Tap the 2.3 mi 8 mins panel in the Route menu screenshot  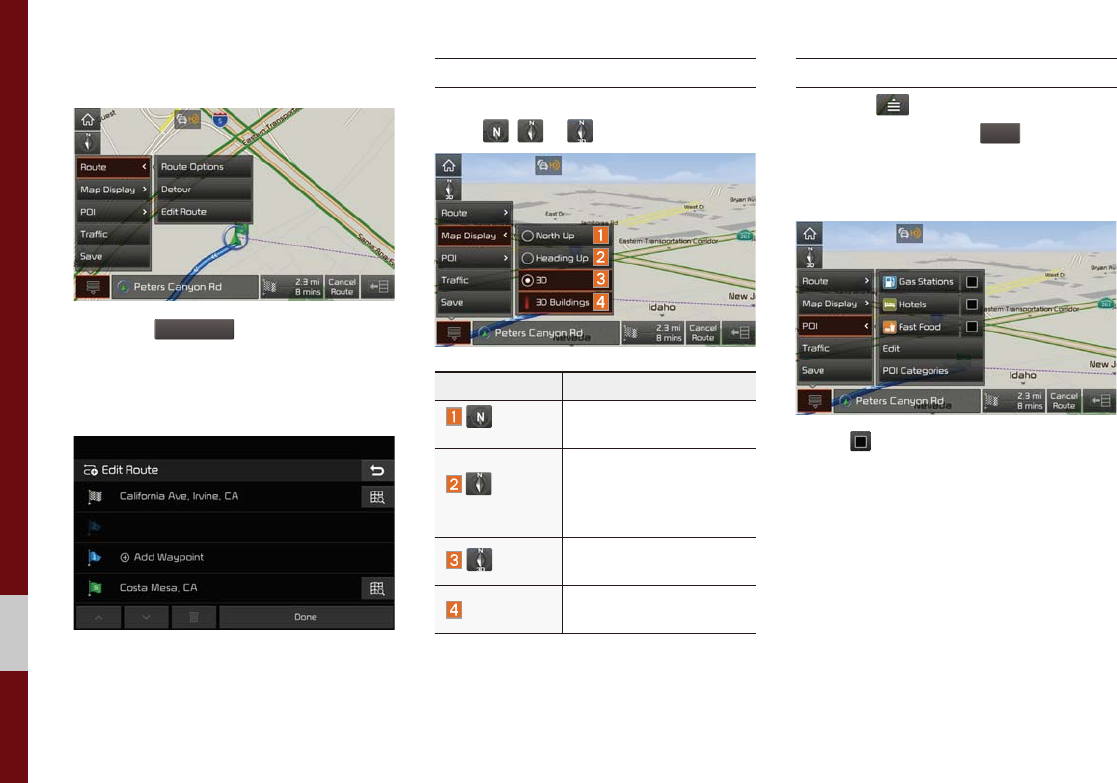click(x=292, y=287)
